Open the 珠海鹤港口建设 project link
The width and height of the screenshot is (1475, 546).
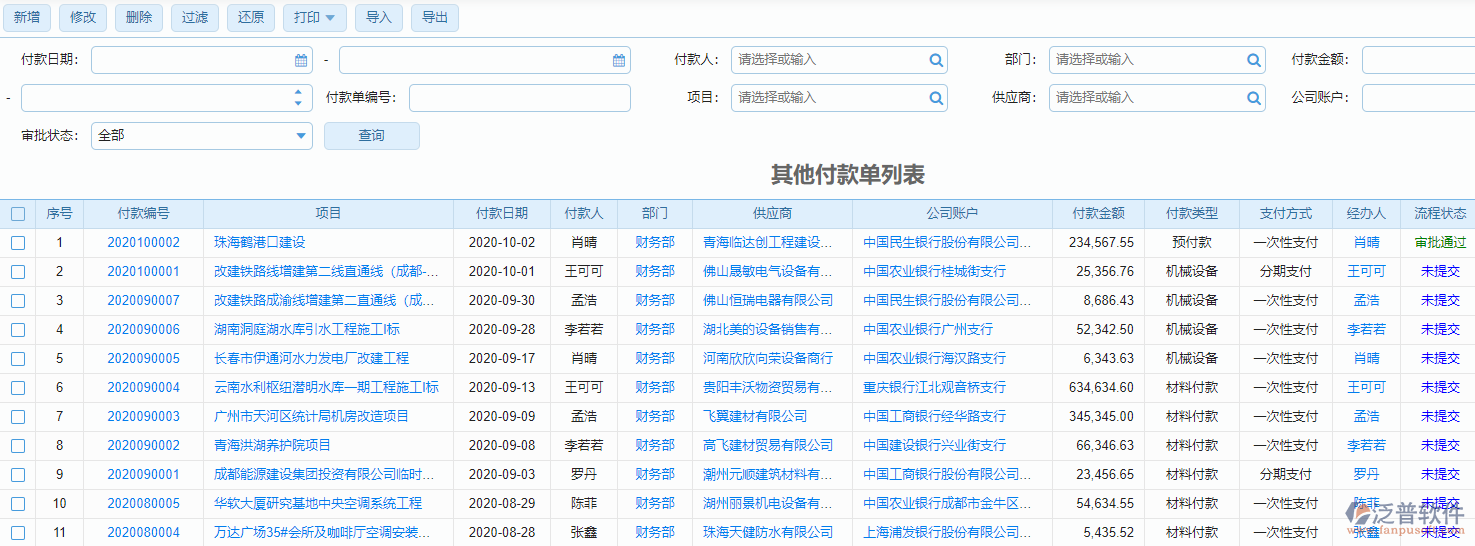click(x=259, y=243)
